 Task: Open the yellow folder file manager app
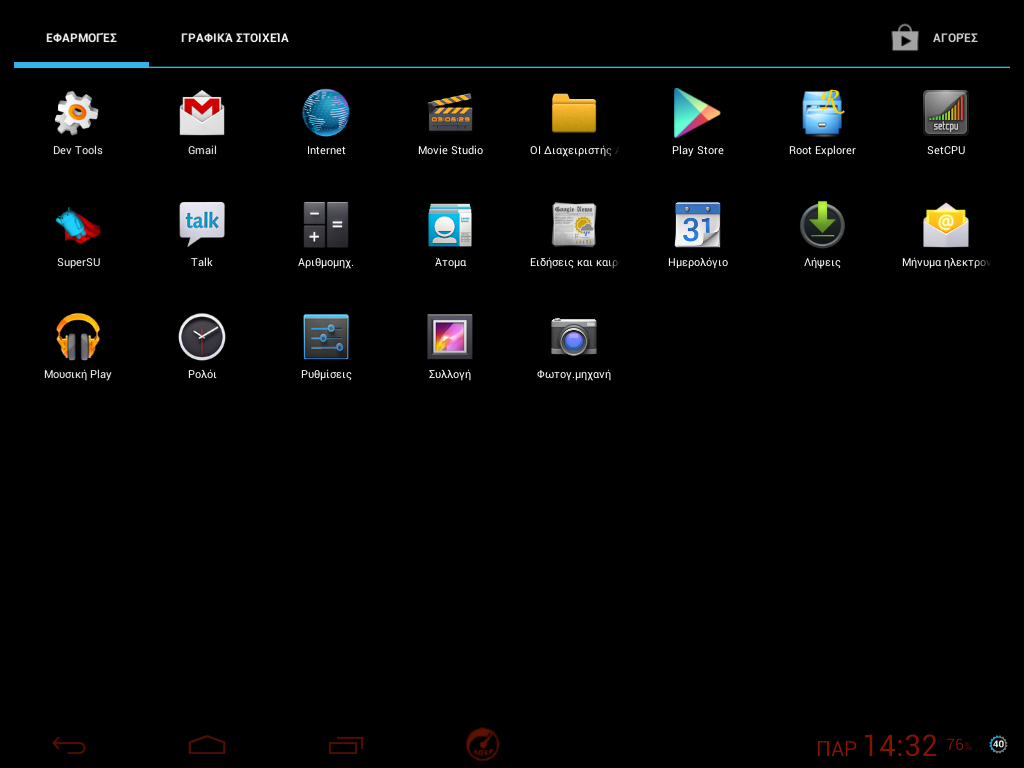pos(574,113)
